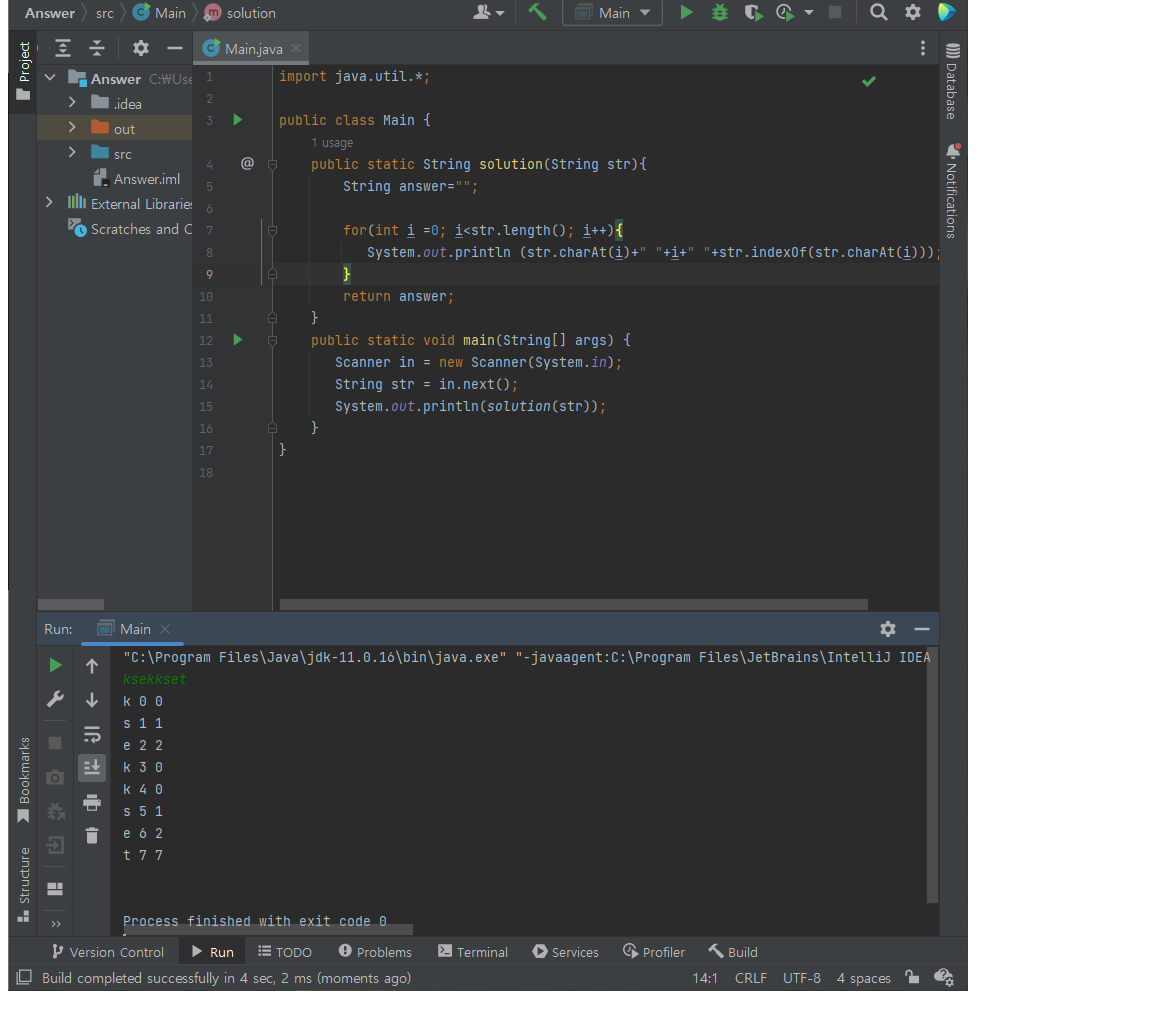This screenshot has width=1152, height=1033.
Task: Open the Code With Me user icon
Action: click(x=488, y=12)
